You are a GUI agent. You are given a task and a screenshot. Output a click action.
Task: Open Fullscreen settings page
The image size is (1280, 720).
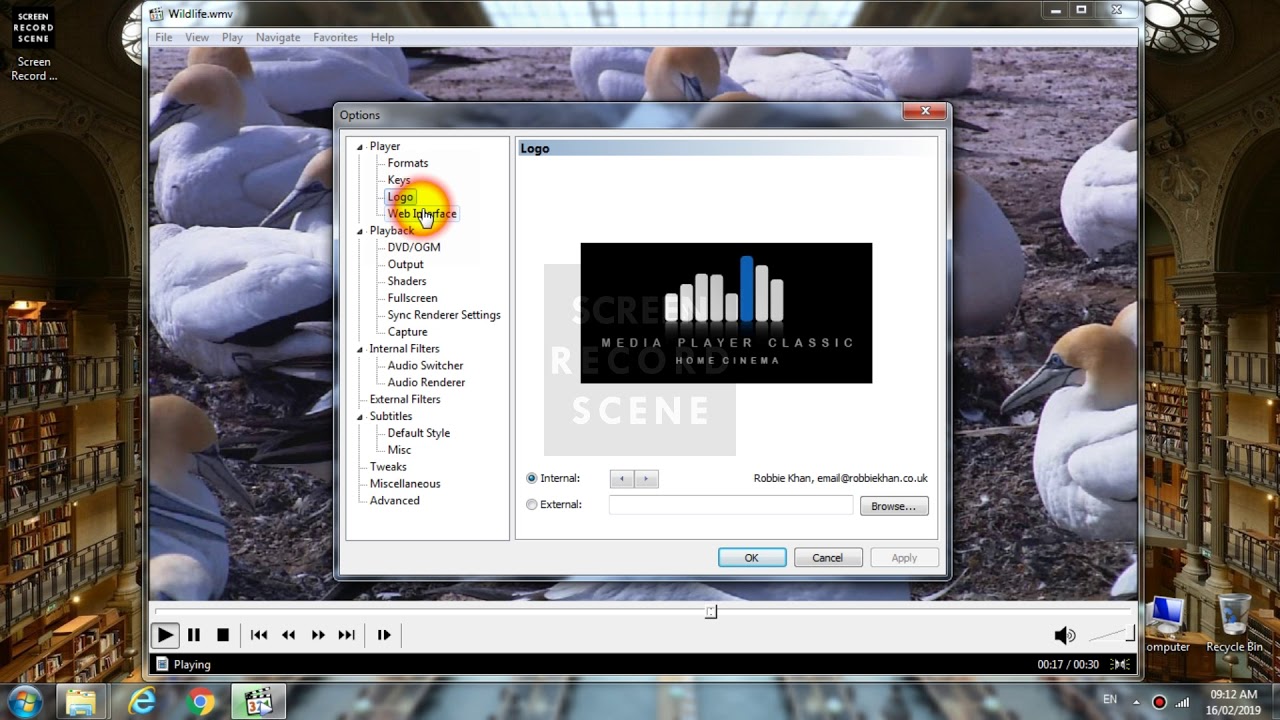click(x=412, y=298)
